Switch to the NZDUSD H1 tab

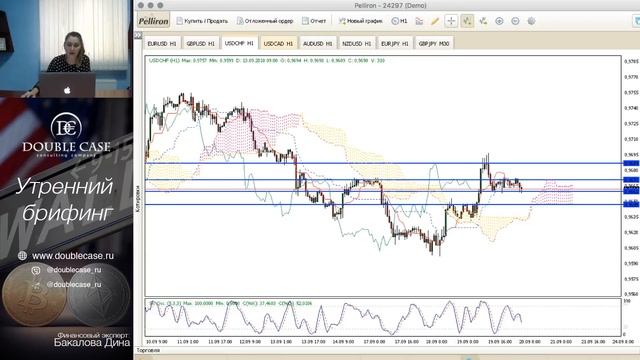pos(356,43)
